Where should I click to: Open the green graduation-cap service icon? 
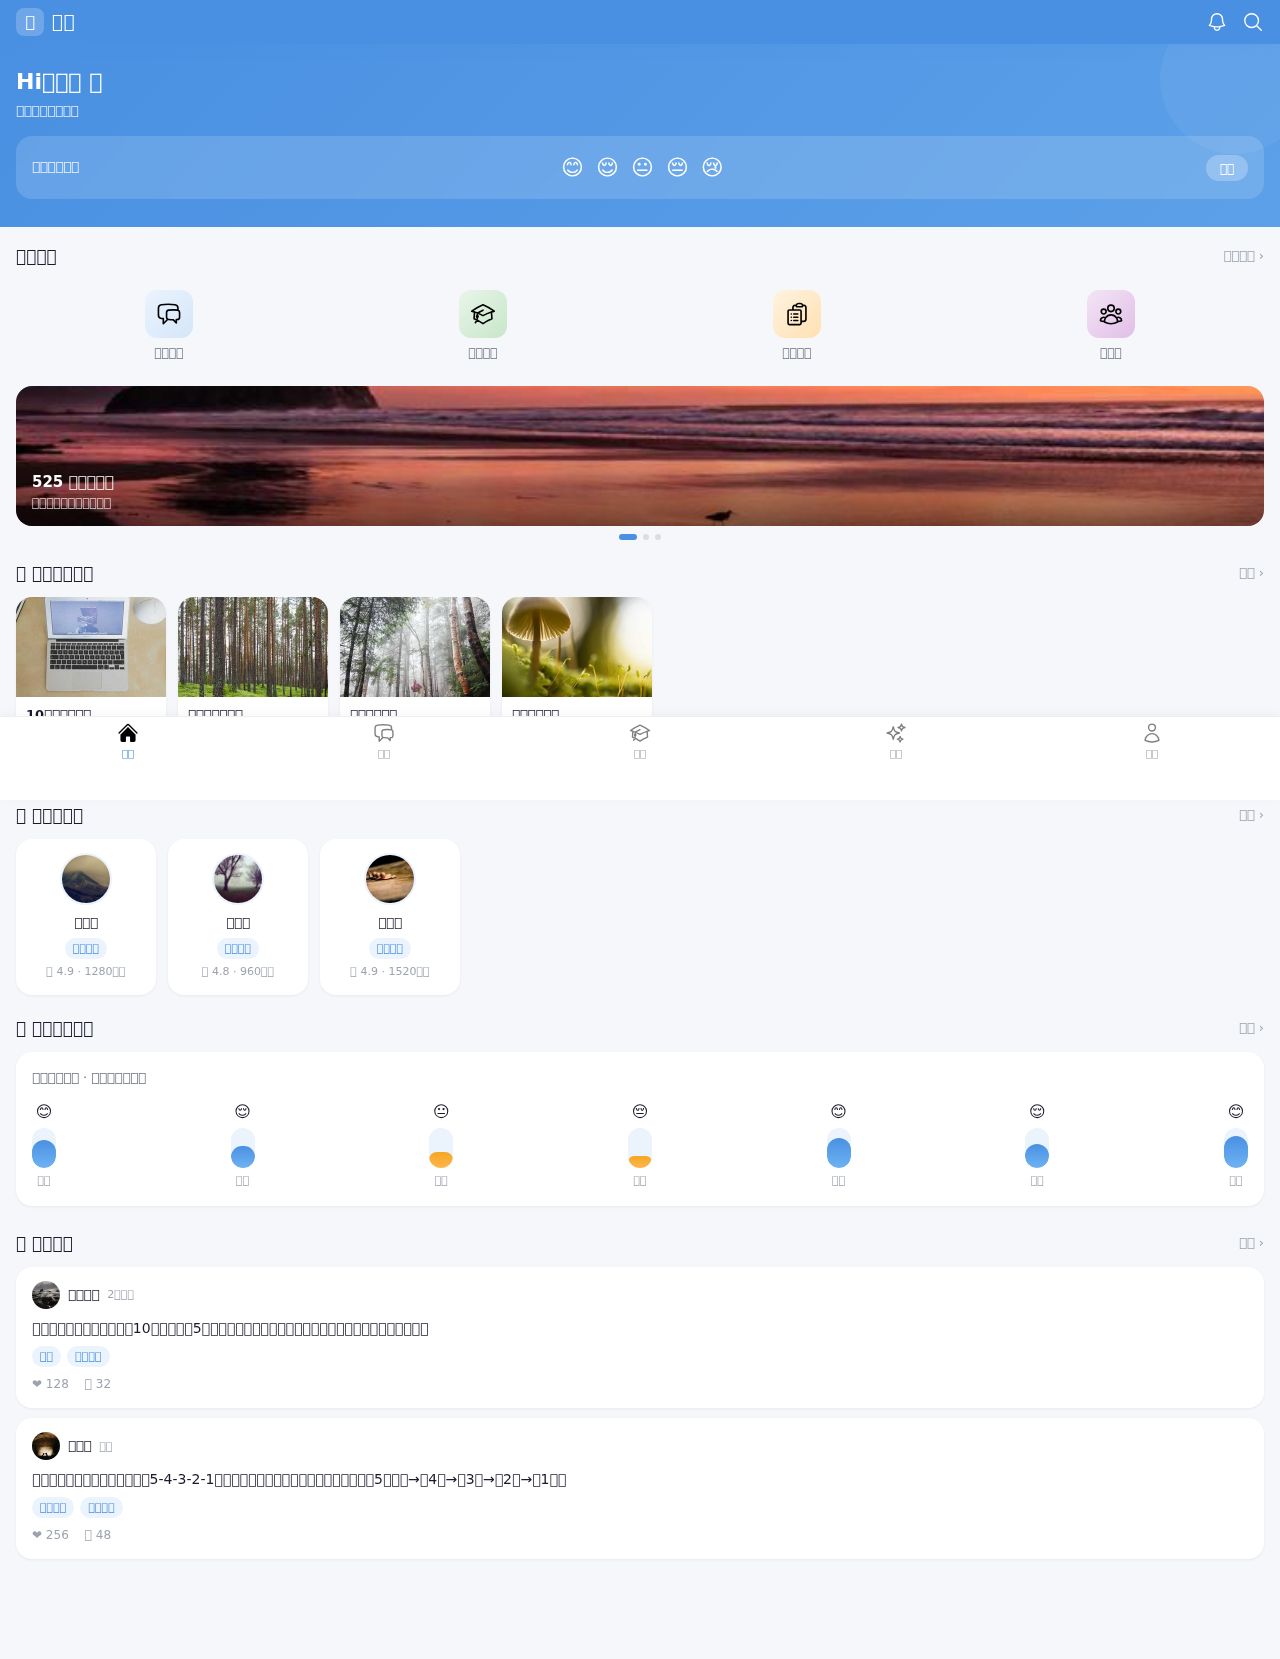tap(483, 314)
